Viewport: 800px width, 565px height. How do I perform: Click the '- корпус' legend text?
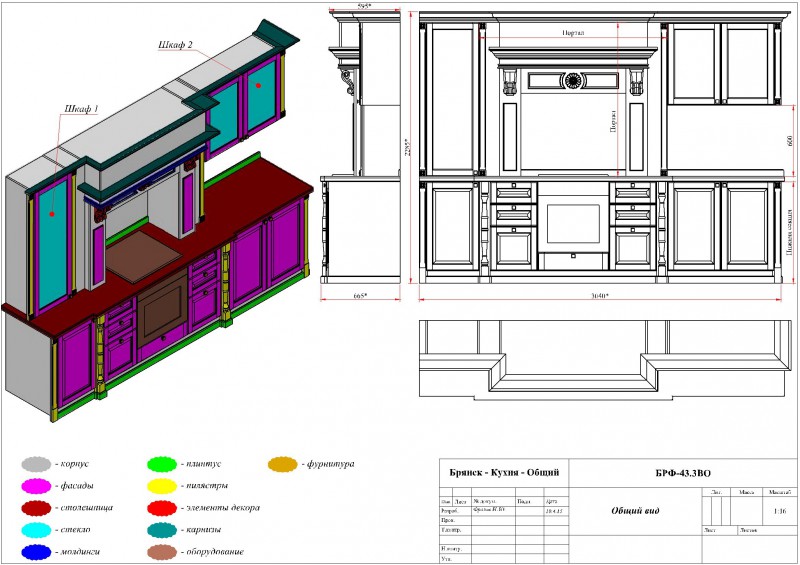click(72, 464)
